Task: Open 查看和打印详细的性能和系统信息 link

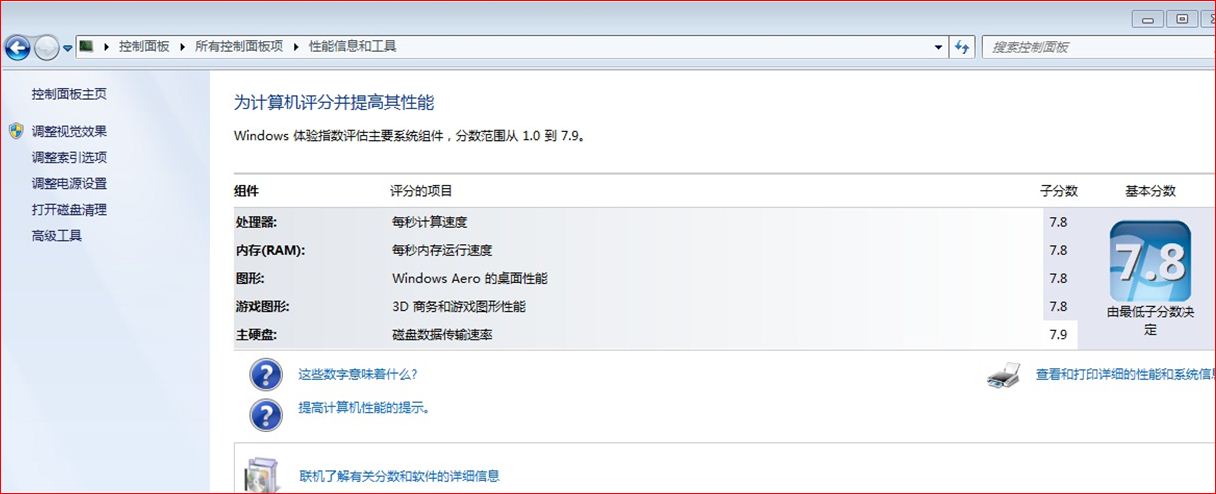Action: [x=1125, y=375]
